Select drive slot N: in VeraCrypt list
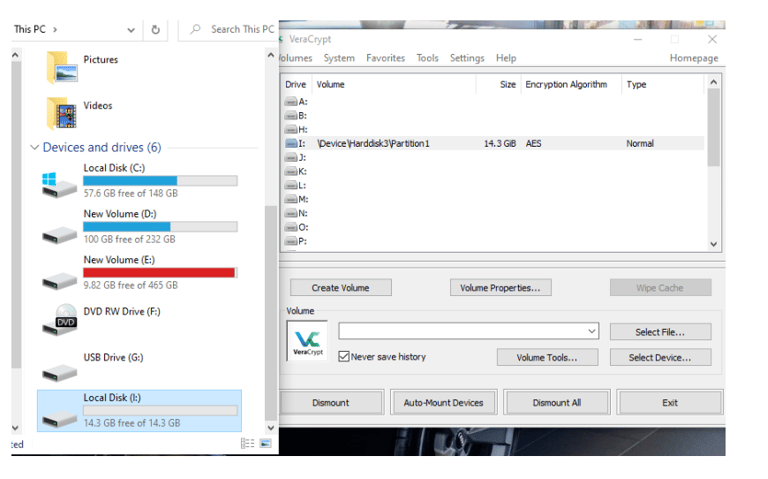This screenshot has width=768, height=479. [296, 213]
